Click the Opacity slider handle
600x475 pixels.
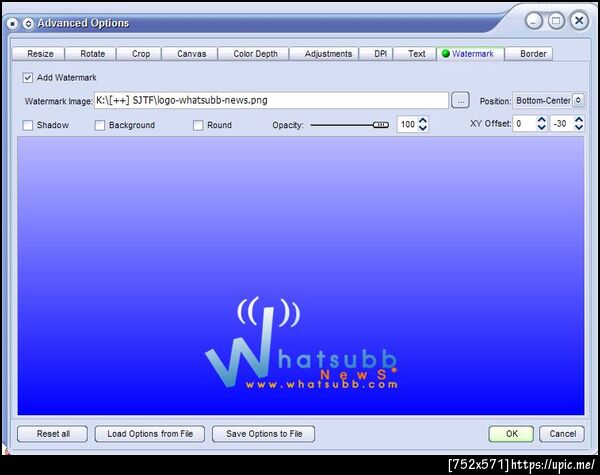(x=381, y=125)
